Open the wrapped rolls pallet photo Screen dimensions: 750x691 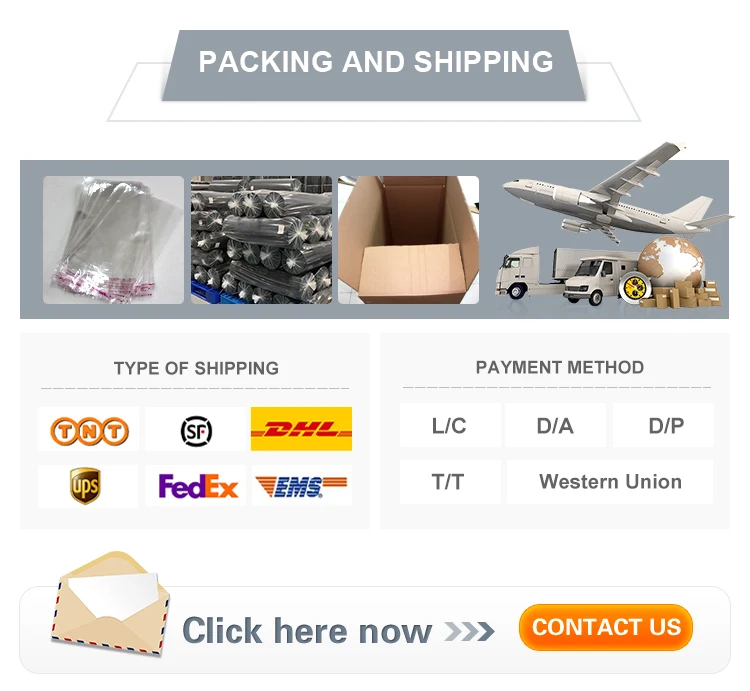261,240
